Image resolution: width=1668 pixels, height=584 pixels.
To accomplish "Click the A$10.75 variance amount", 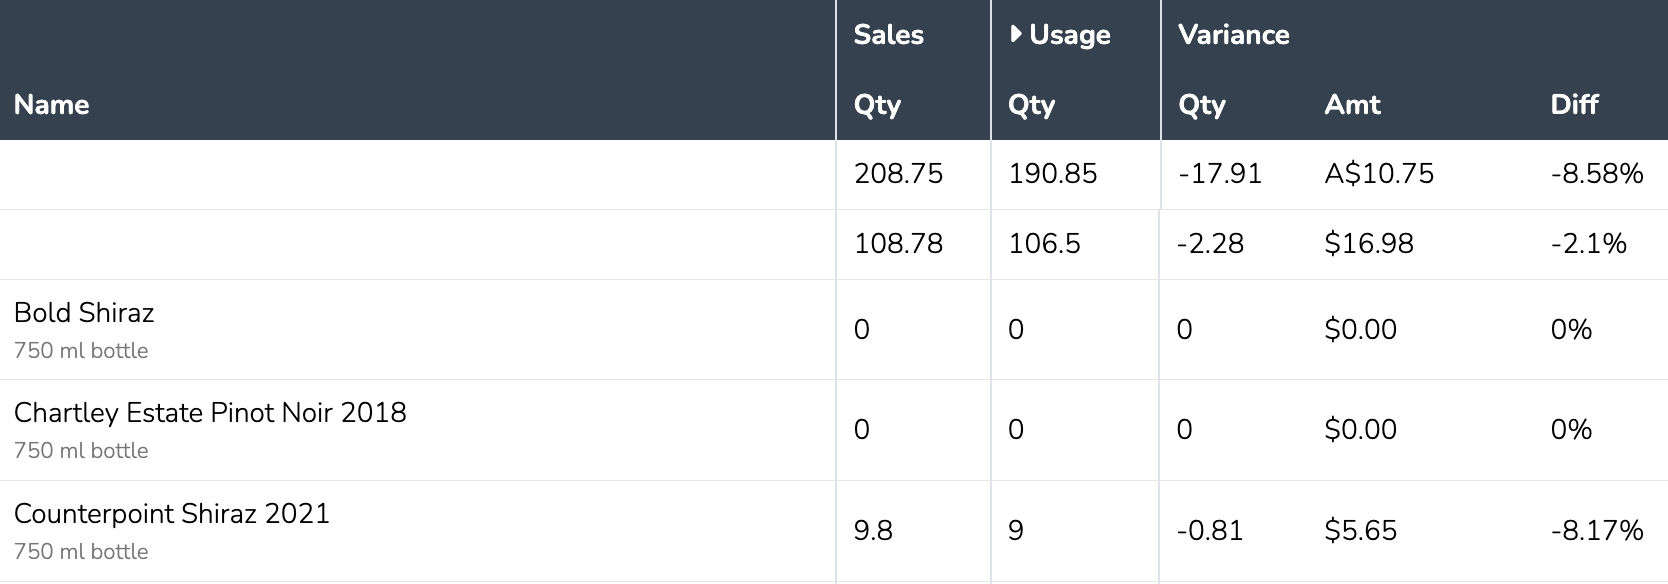I will 1379,174.
